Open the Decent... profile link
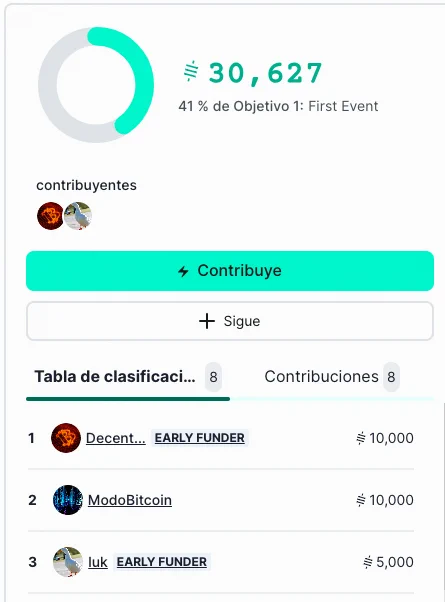Viewport: 445px width, 602px height. tap(116, 438)
